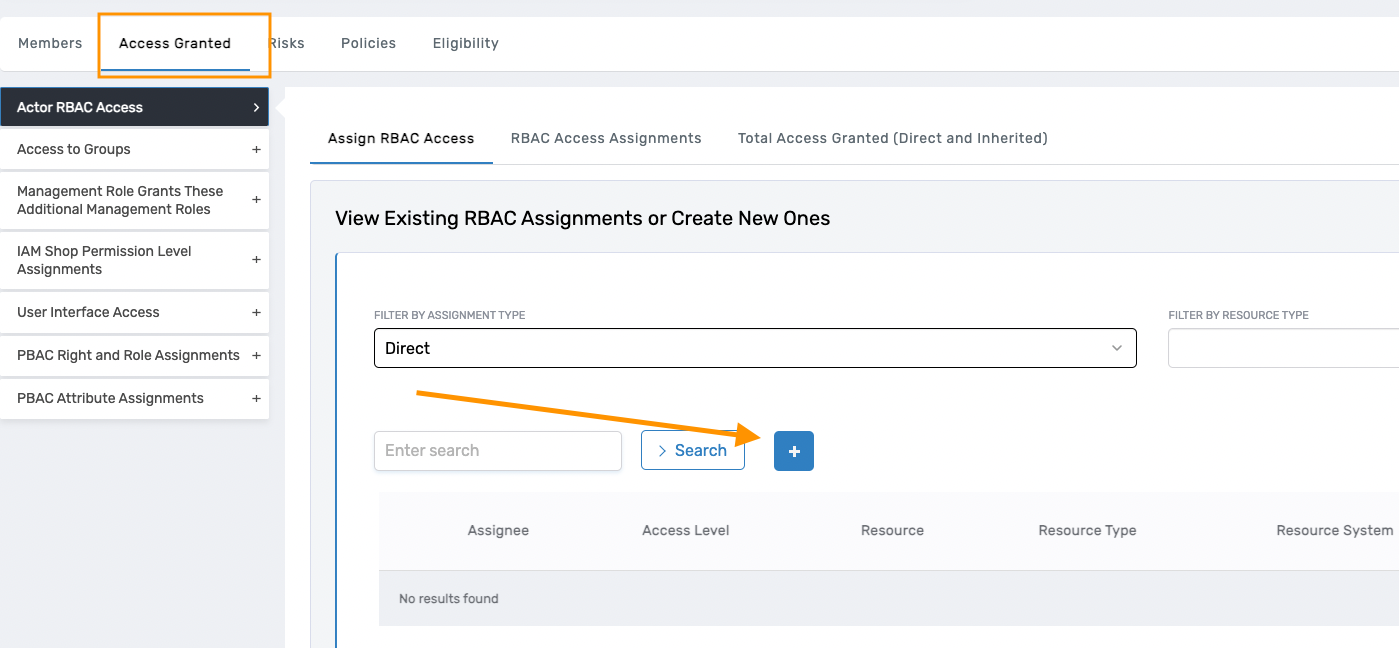Expand PBAC Attribute Assignments plus icon

click(x=256, y=399)
